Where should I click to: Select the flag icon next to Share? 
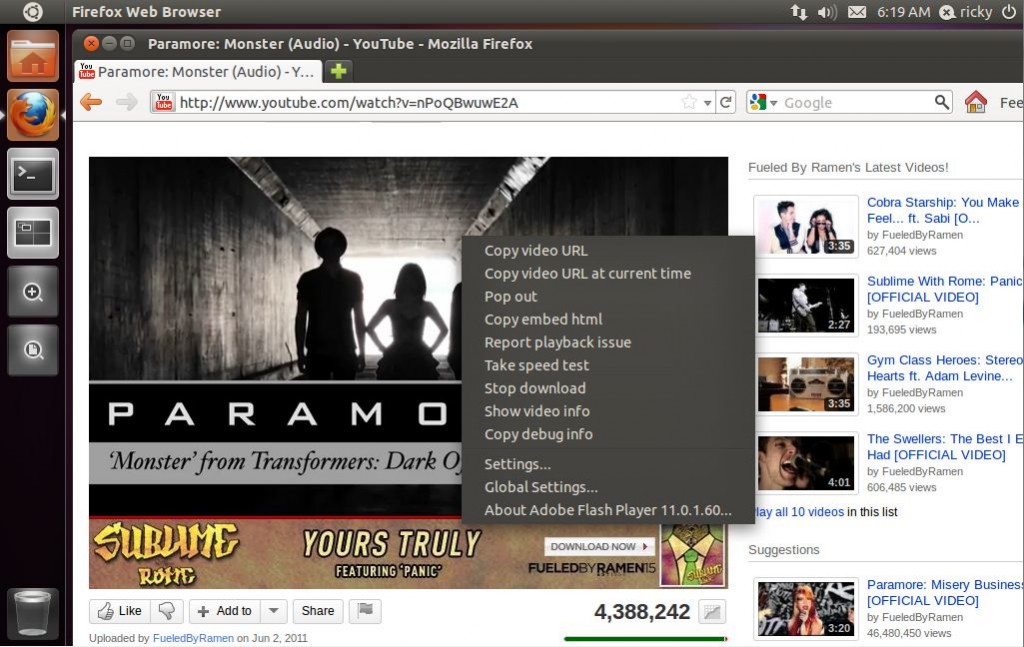[x=364, y=610]
